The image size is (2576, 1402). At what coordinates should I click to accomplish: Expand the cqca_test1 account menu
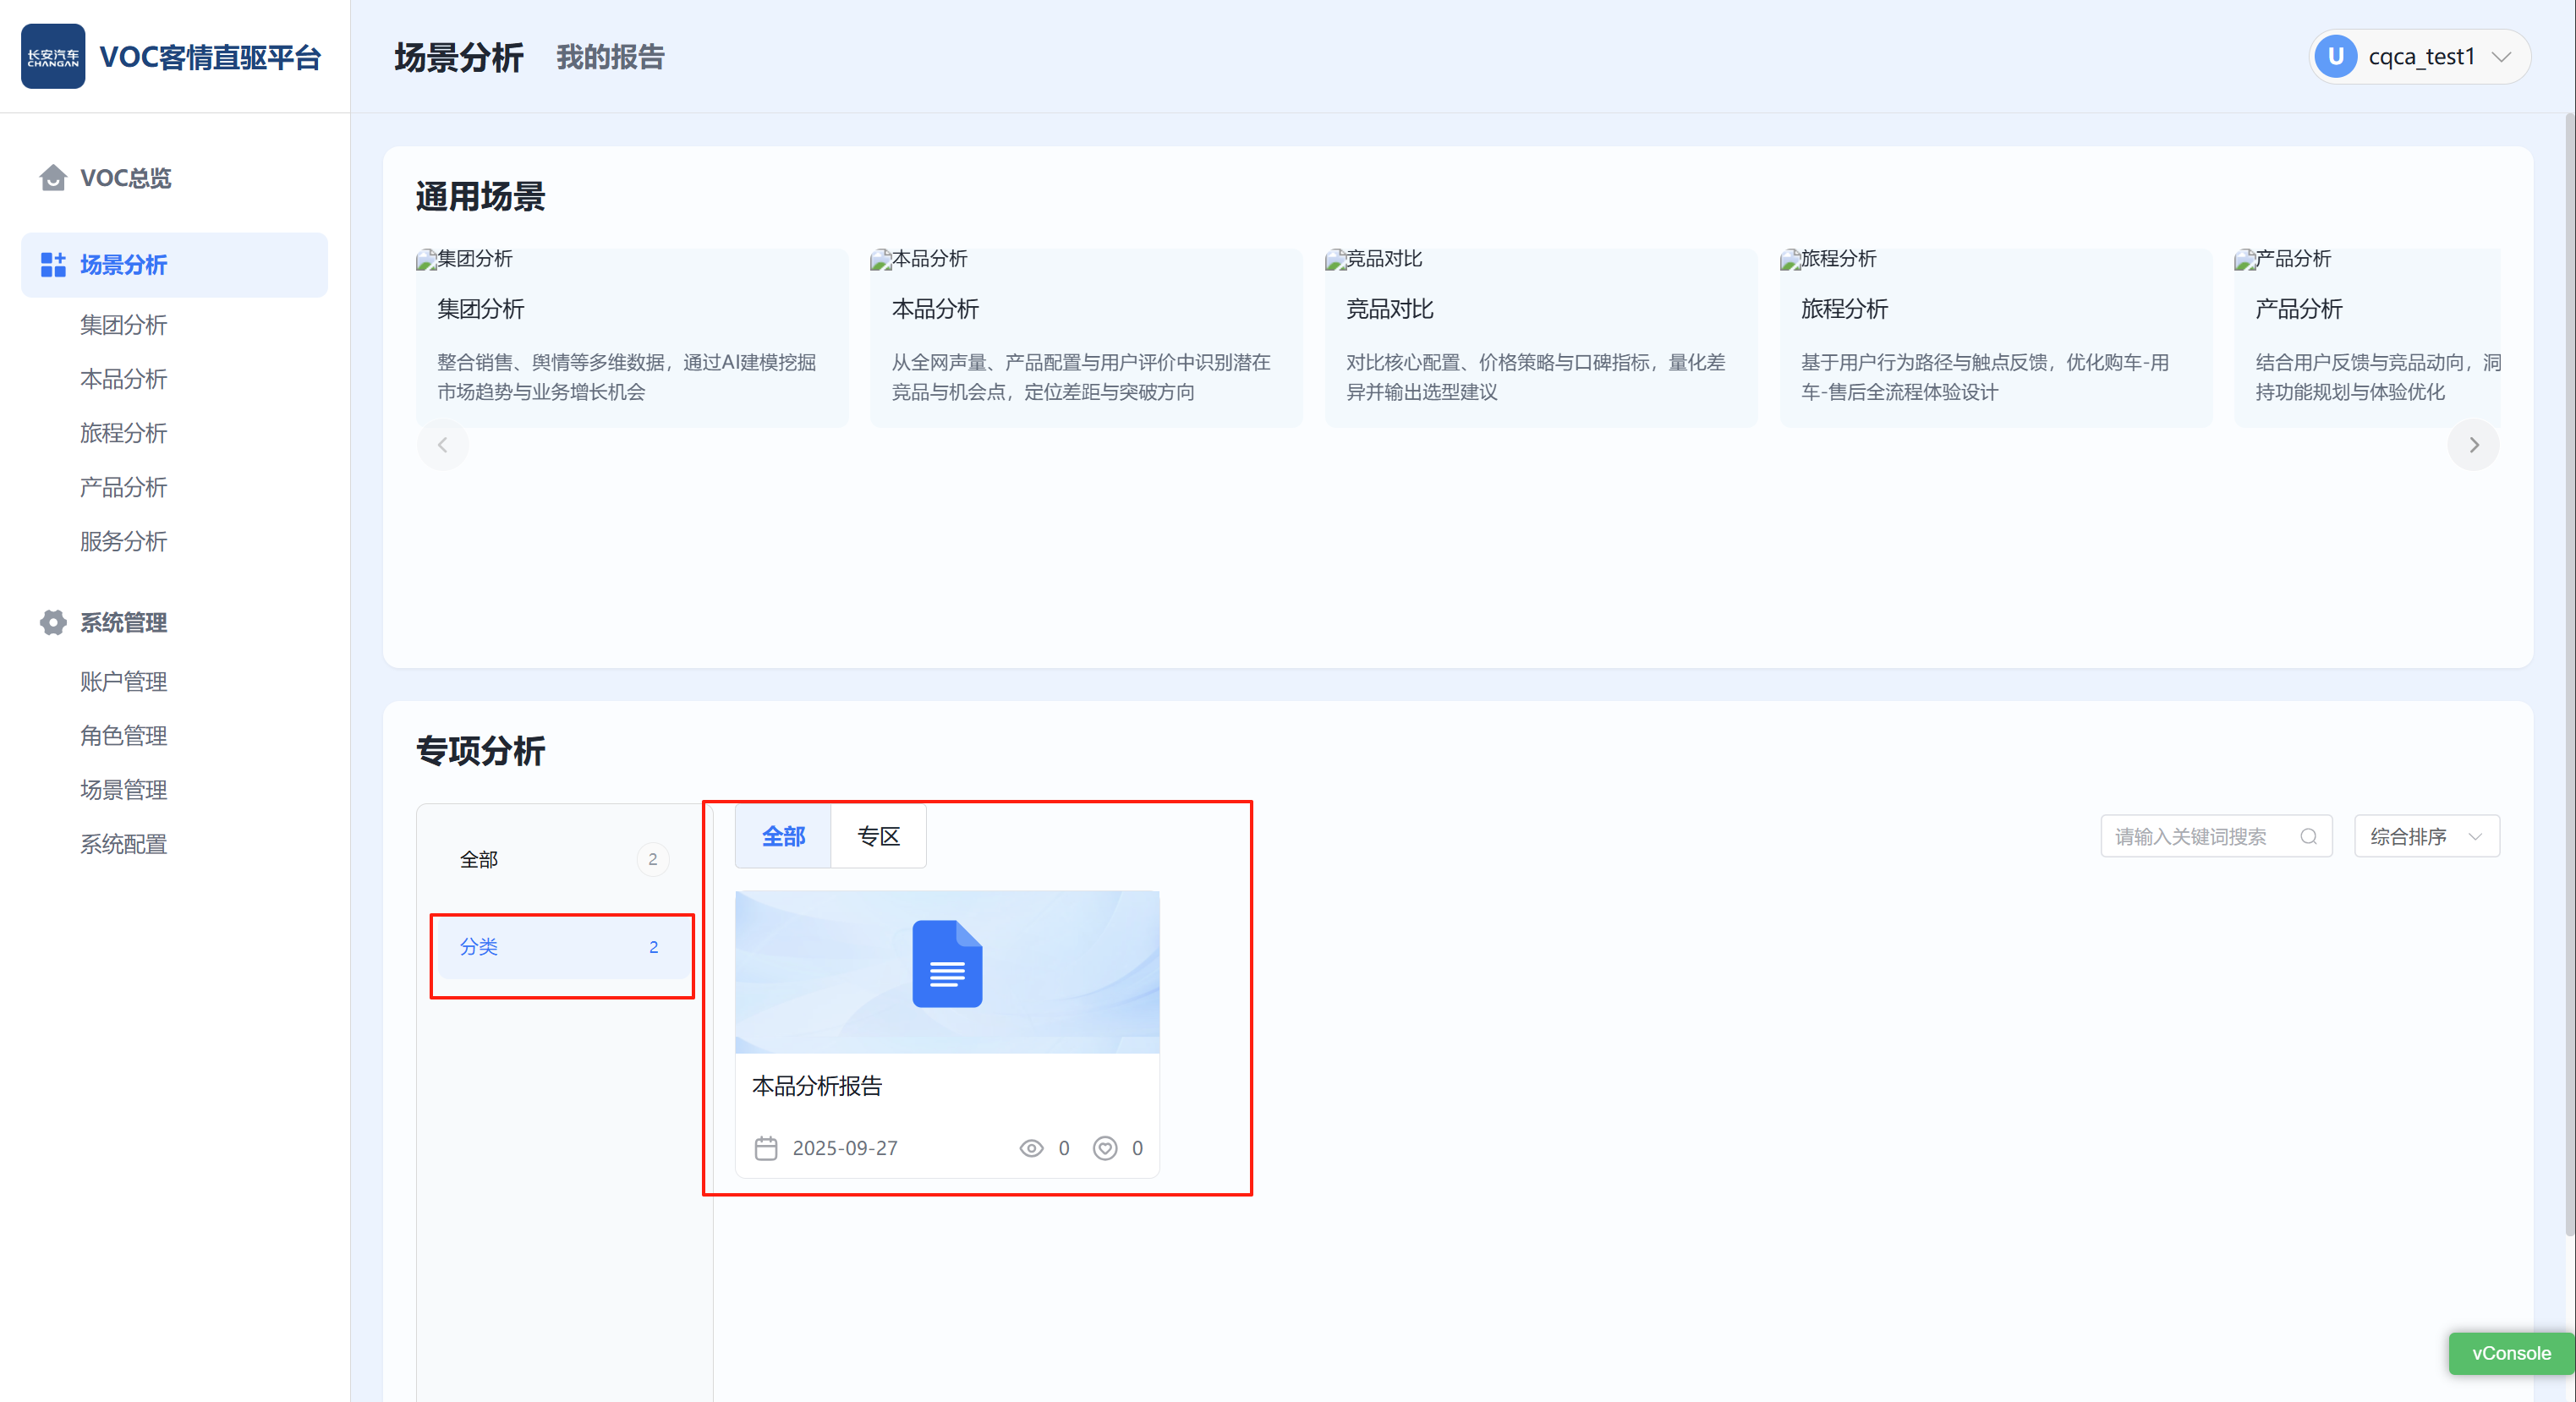[x=2502, y=57]
